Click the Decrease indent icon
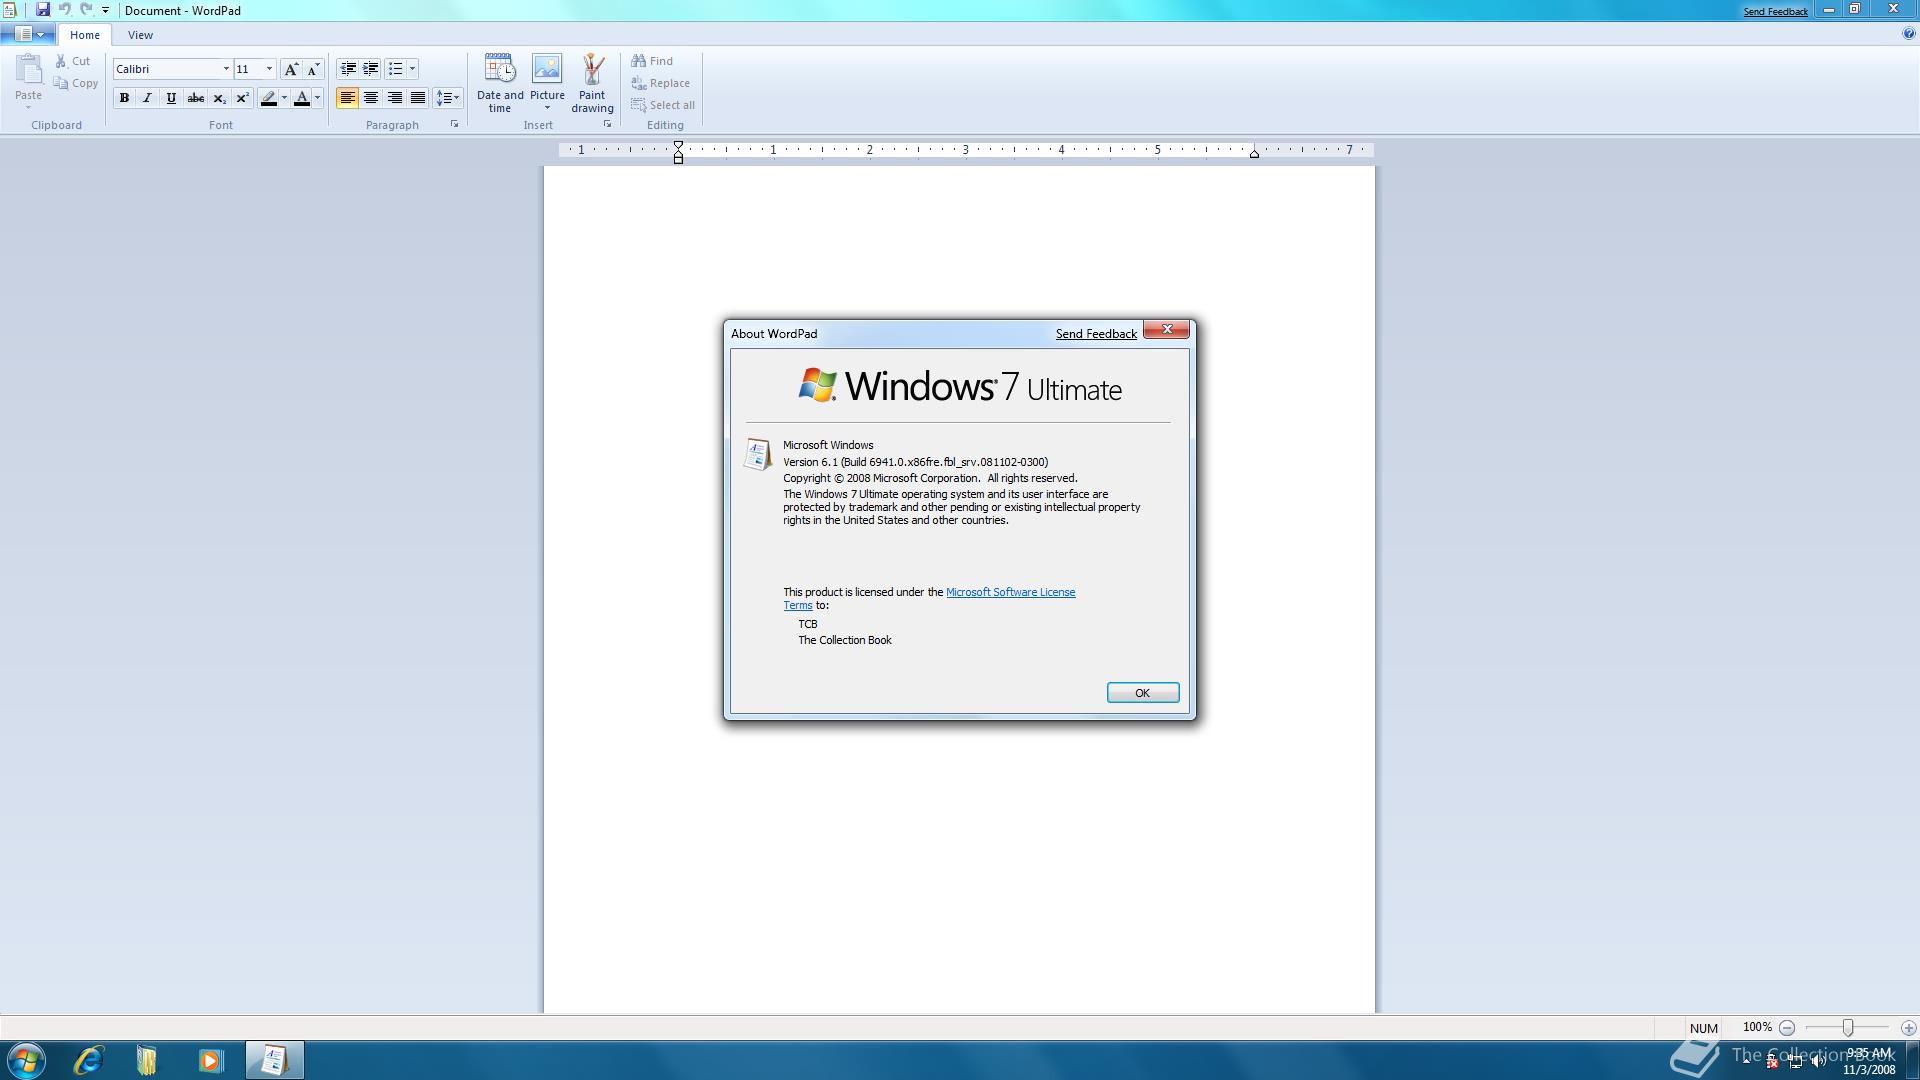The image size is (1920, 1080). (x=347, y=69)
